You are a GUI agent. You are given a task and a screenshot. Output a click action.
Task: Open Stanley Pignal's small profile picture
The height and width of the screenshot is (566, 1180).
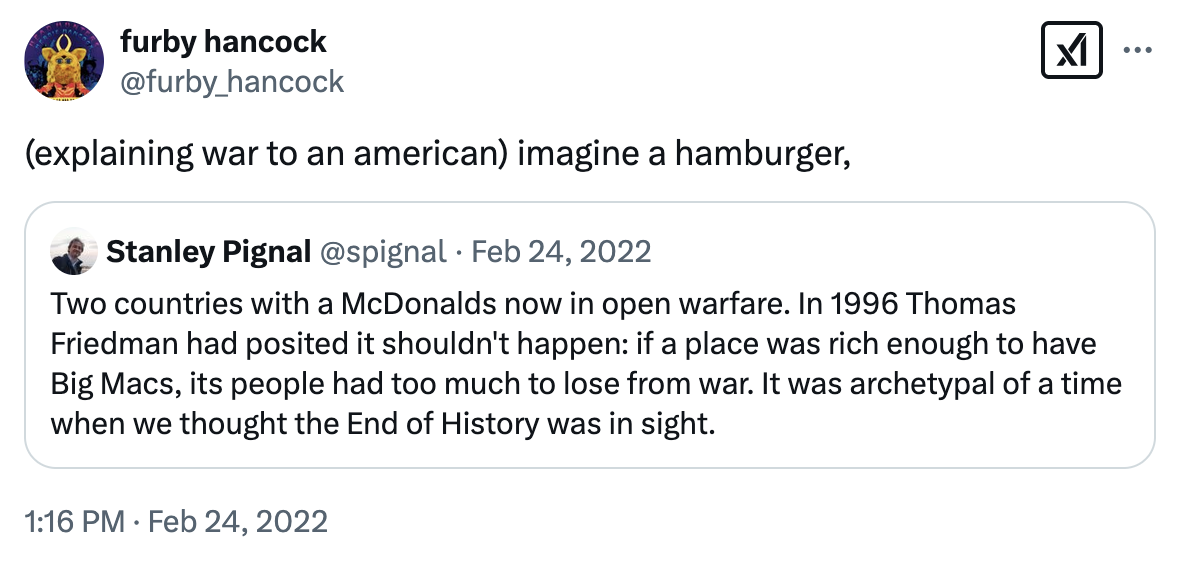[x=73, y=251]
